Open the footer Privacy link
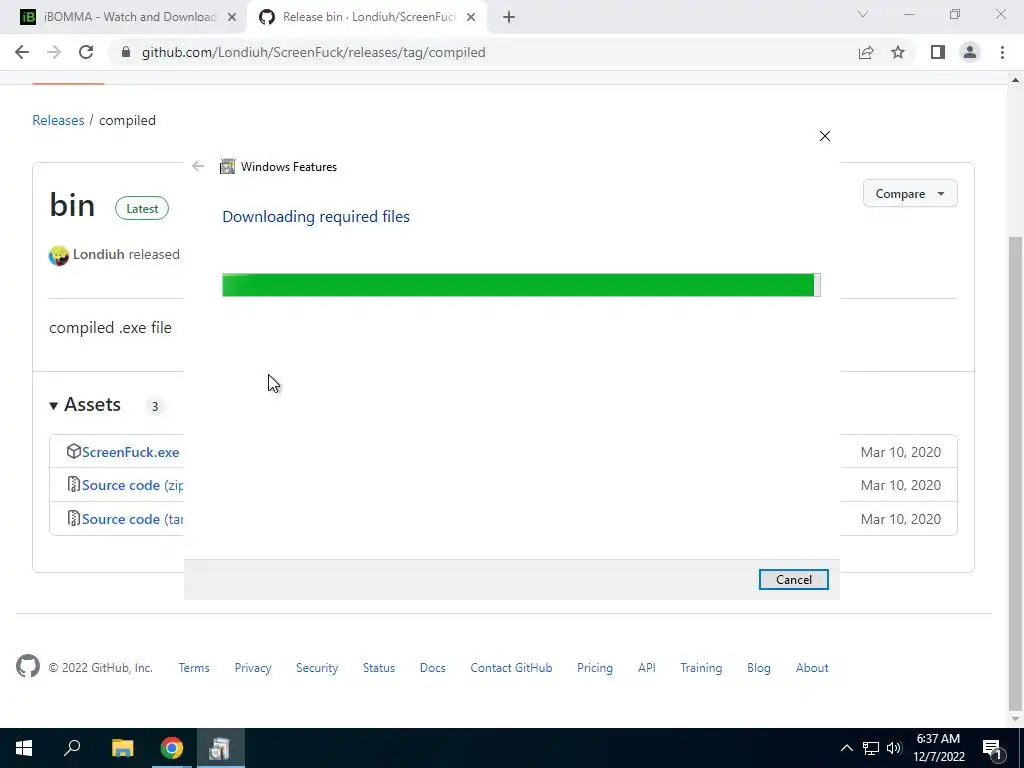Screen dimensions: 1024x768 pos(253,667)
